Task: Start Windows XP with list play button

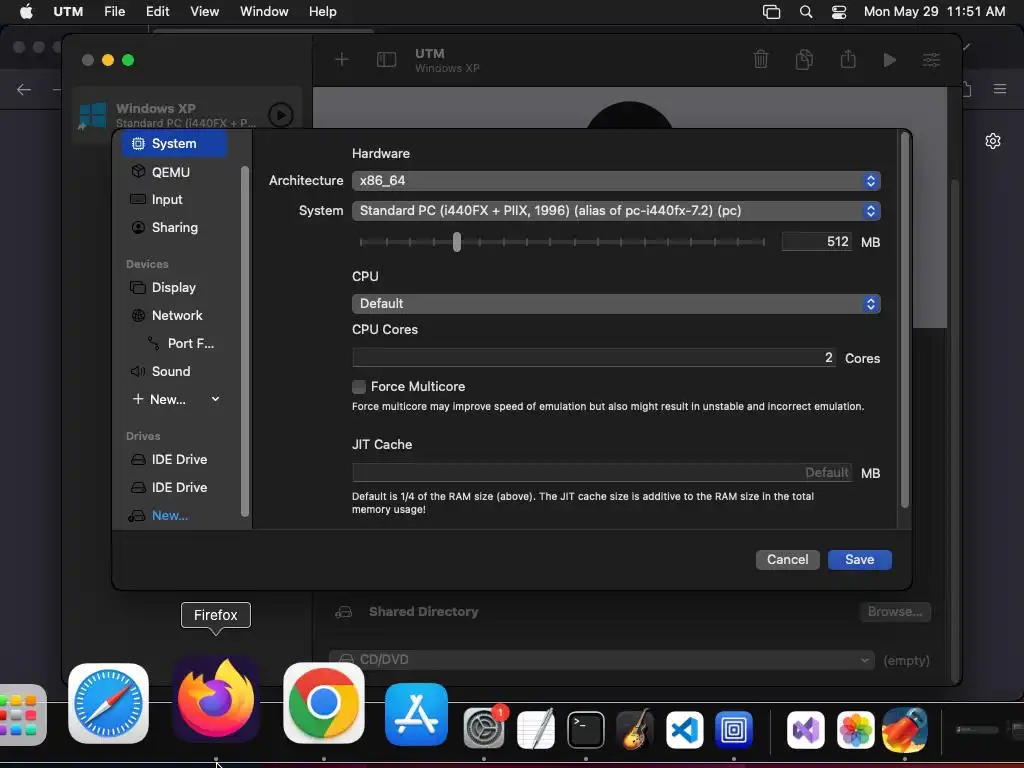Action: click(x=281, y=116)
